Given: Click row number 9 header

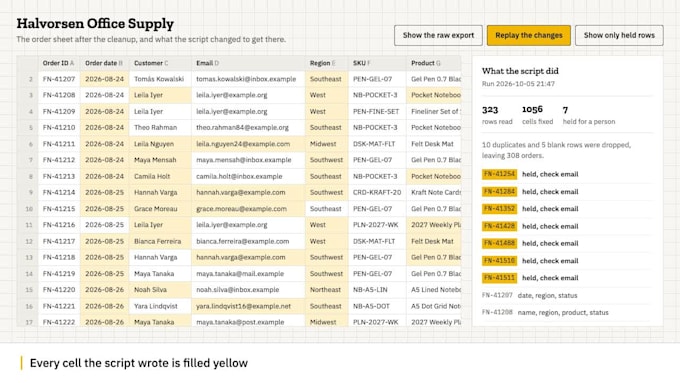Looking at the screenshot, I should (x=28, y=192).
